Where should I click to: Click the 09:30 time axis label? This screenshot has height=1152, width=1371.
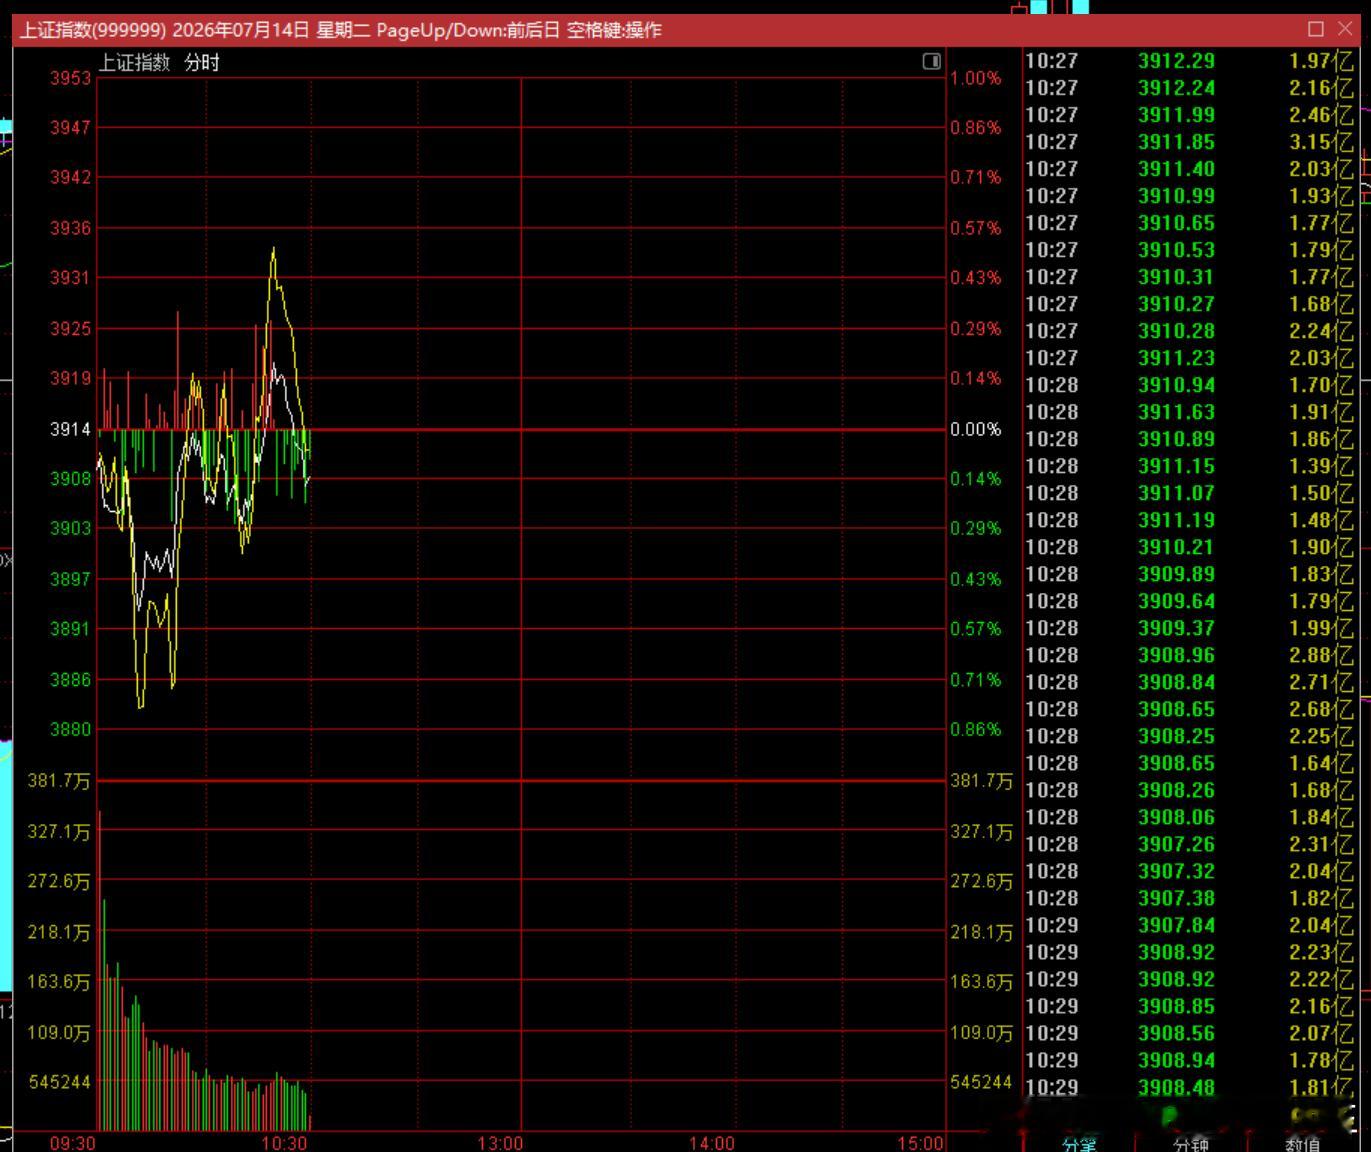point(72,1143)
